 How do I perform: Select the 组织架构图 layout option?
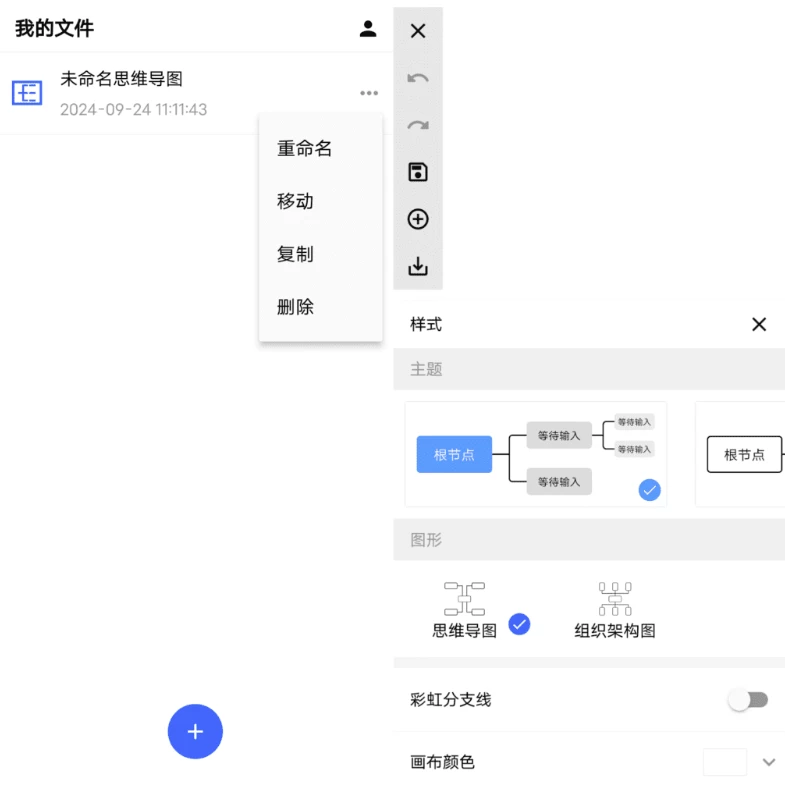(614, 610)
